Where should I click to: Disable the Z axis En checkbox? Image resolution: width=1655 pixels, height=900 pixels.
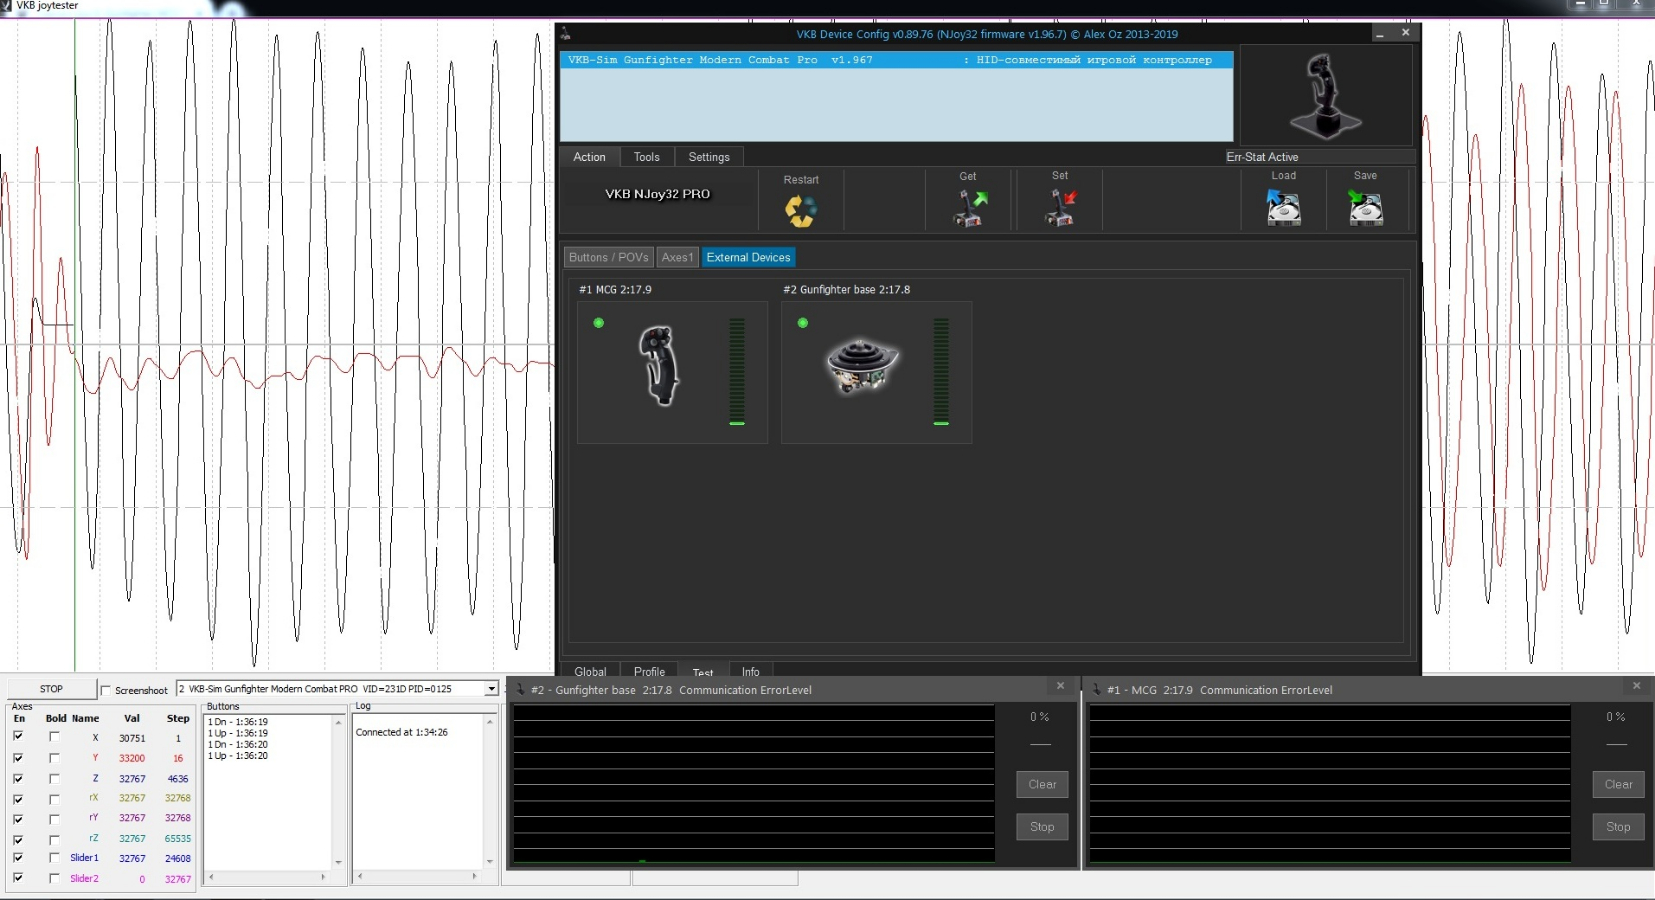tap(18, 778)
